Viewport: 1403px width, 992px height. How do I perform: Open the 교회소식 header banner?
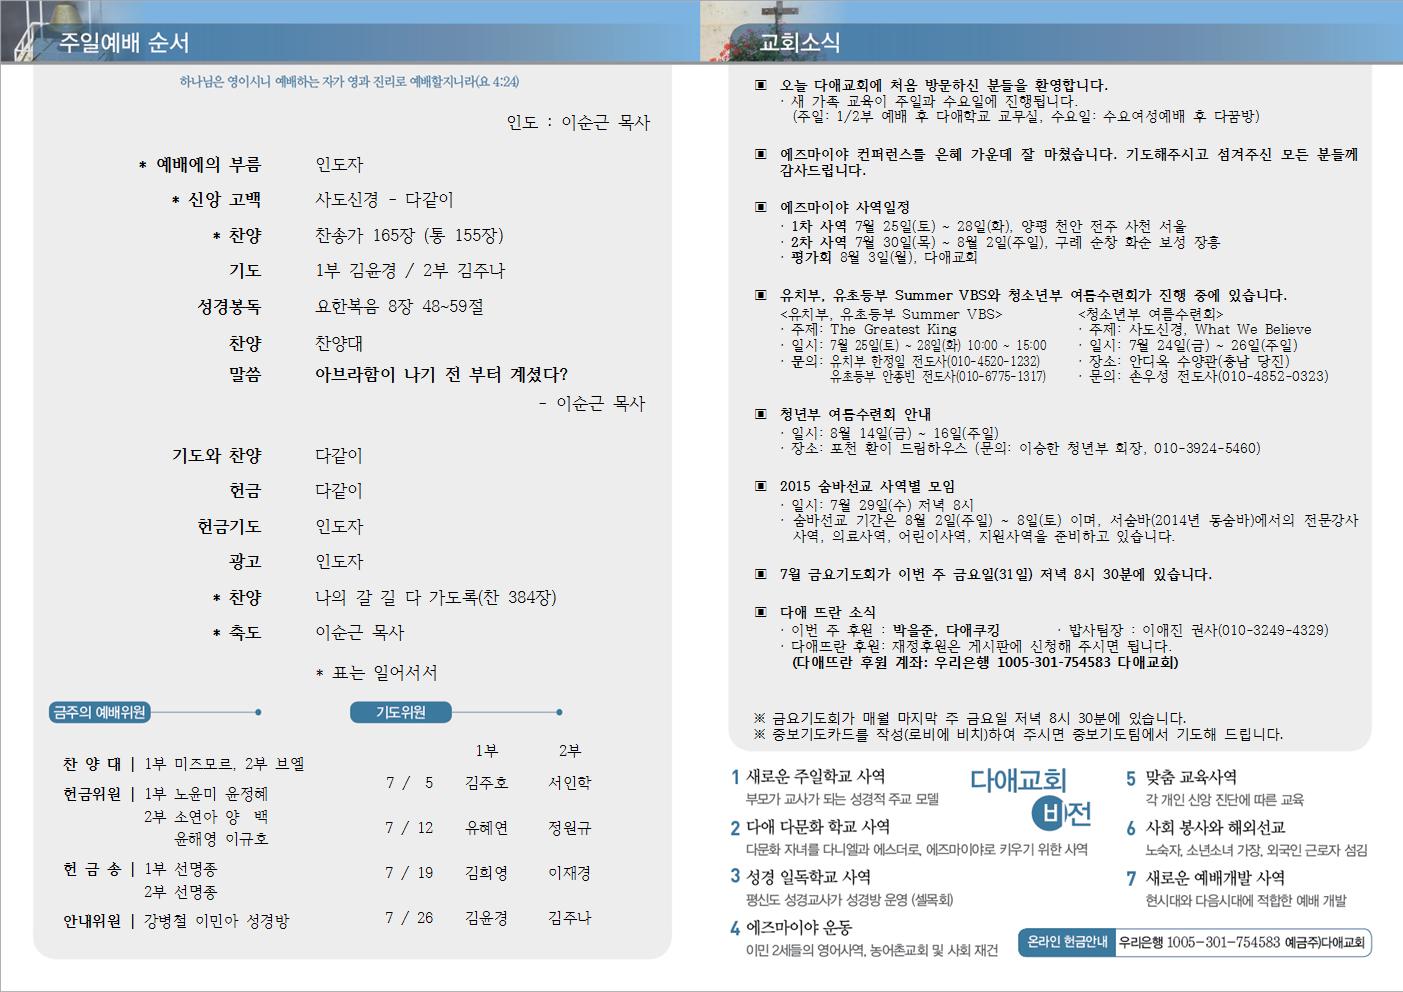tap(800, 43)
